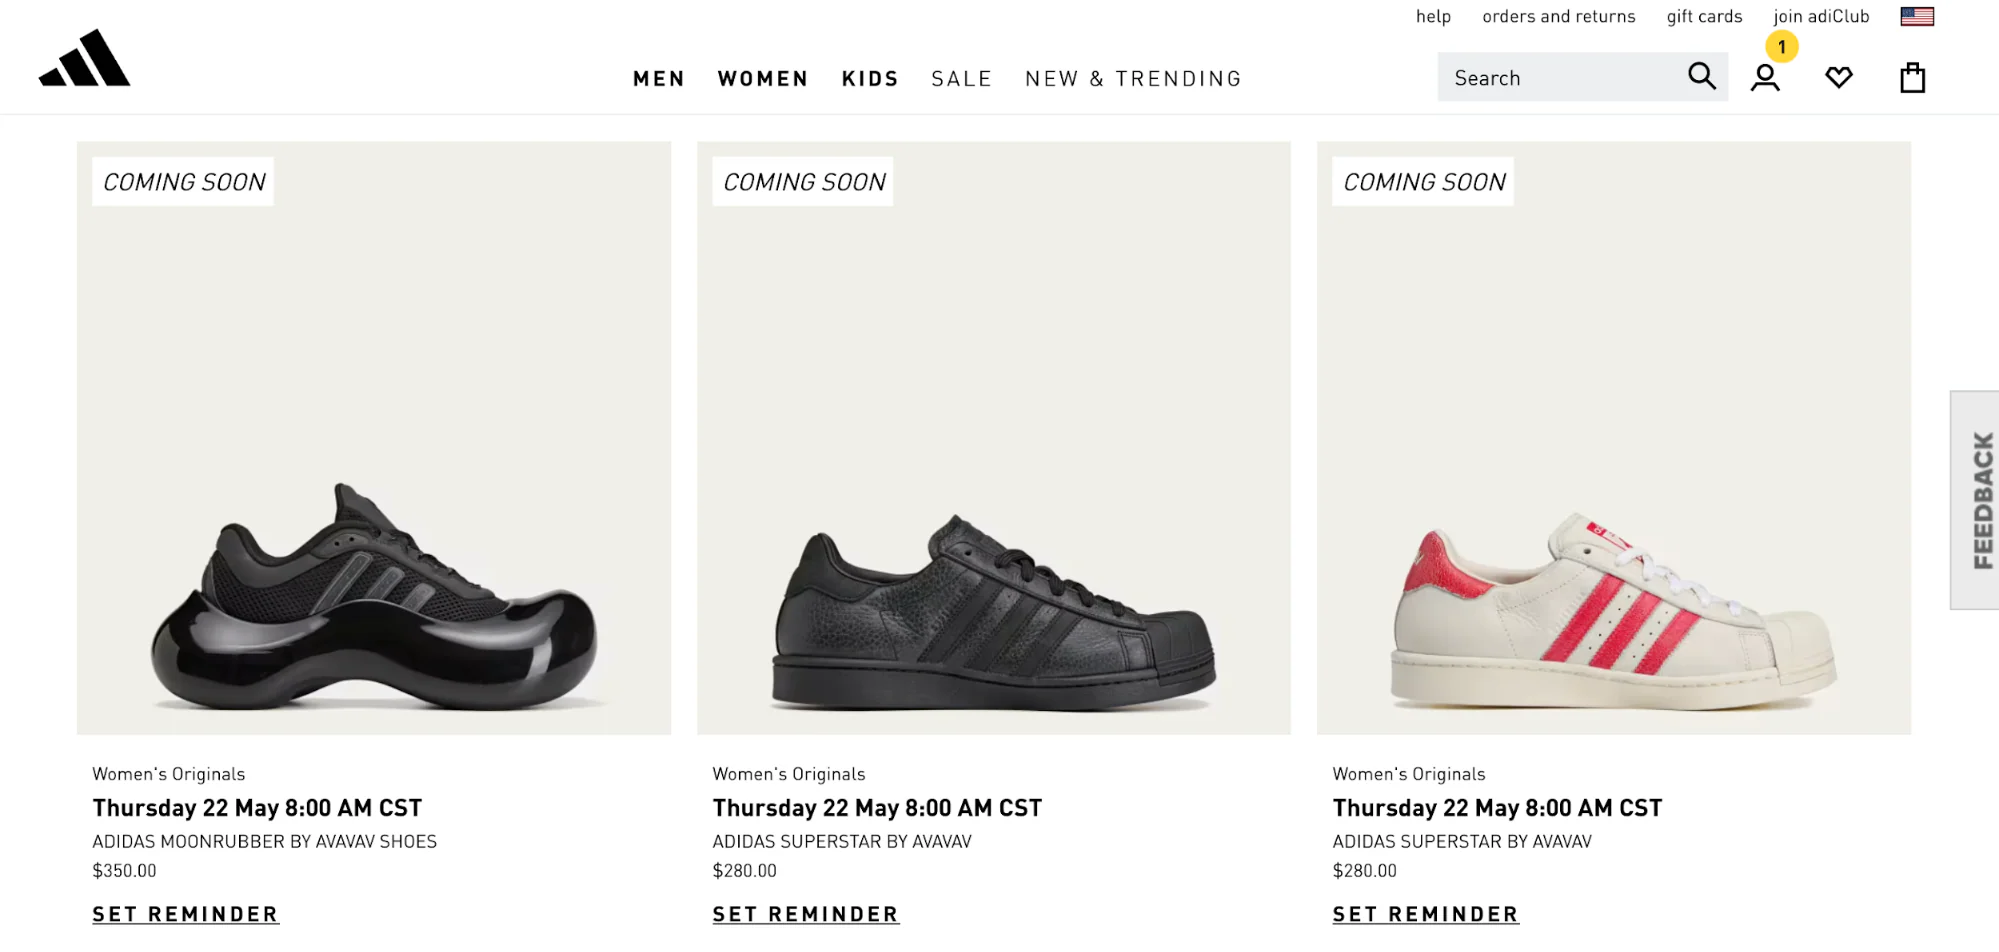
Task: Click join adiClub
Action: [x=1821, y=16]
